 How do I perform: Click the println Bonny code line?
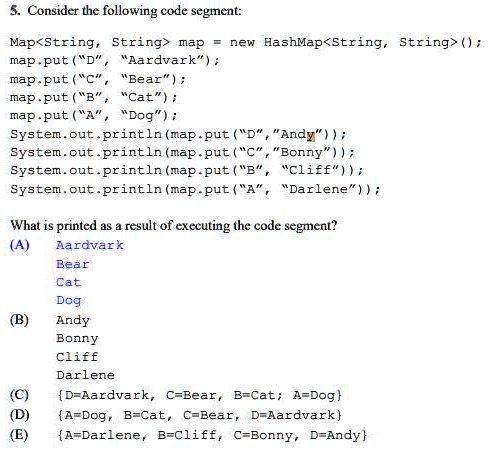tap(182, 152)
